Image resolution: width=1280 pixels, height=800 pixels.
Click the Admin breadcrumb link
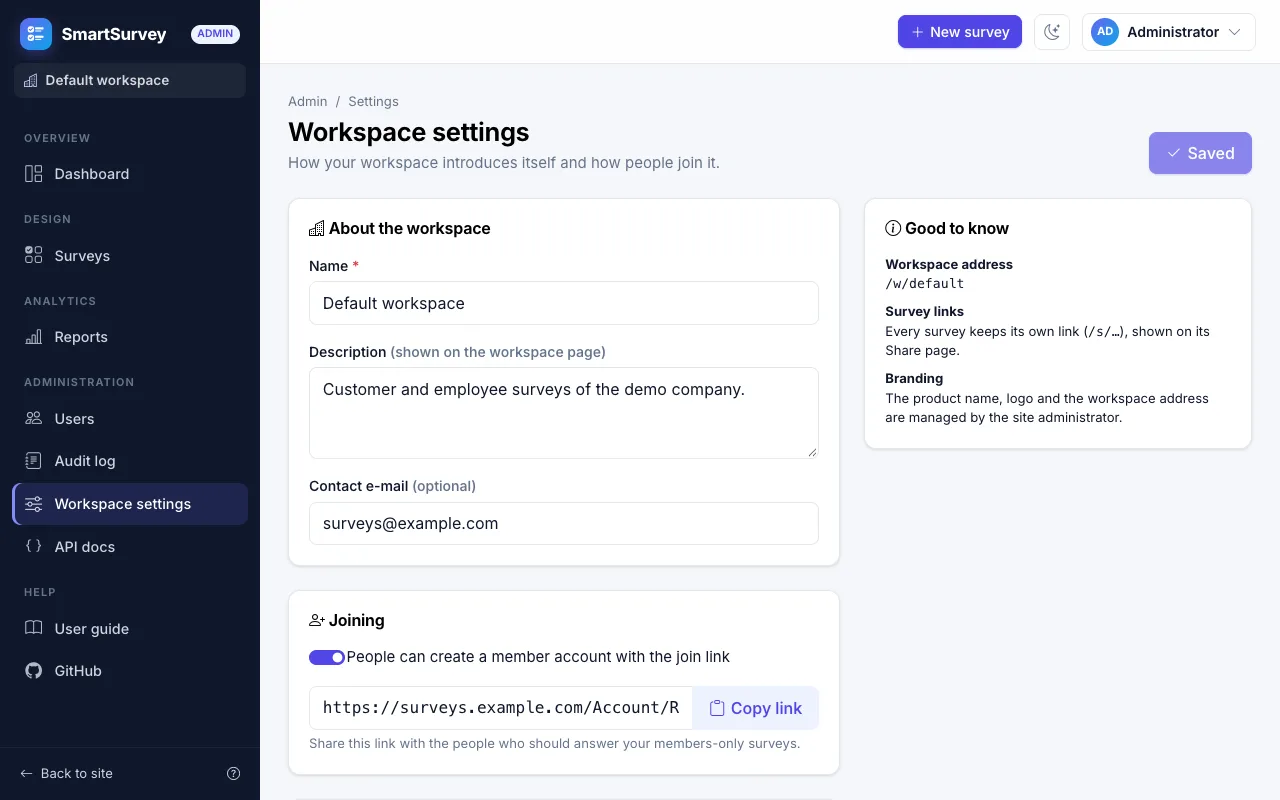click(308, 101)
